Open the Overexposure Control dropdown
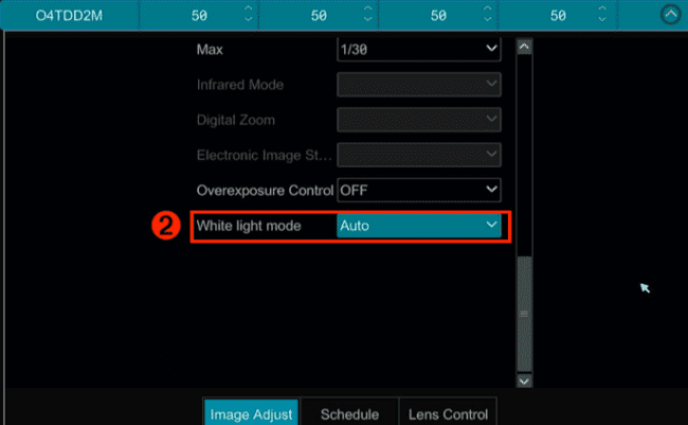The height and width of the screenshot is (425, 688). coord(419,190)
